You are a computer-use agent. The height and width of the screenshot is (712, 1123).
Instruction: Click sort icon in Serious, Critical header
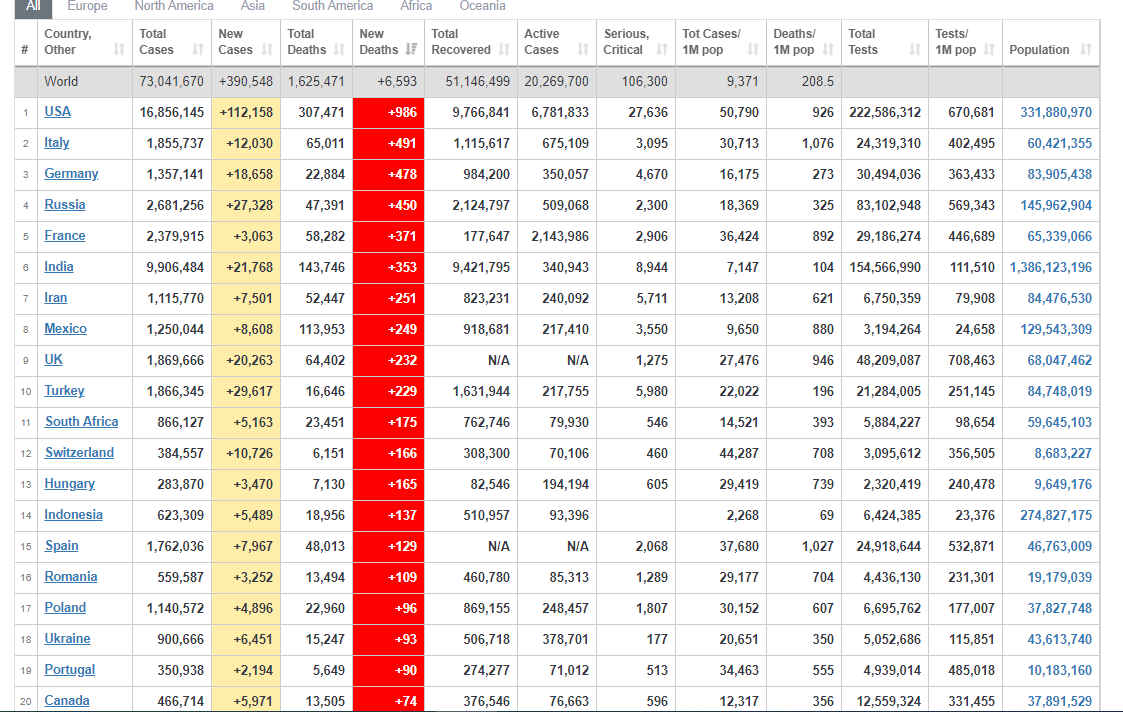[x=662, y=50]
